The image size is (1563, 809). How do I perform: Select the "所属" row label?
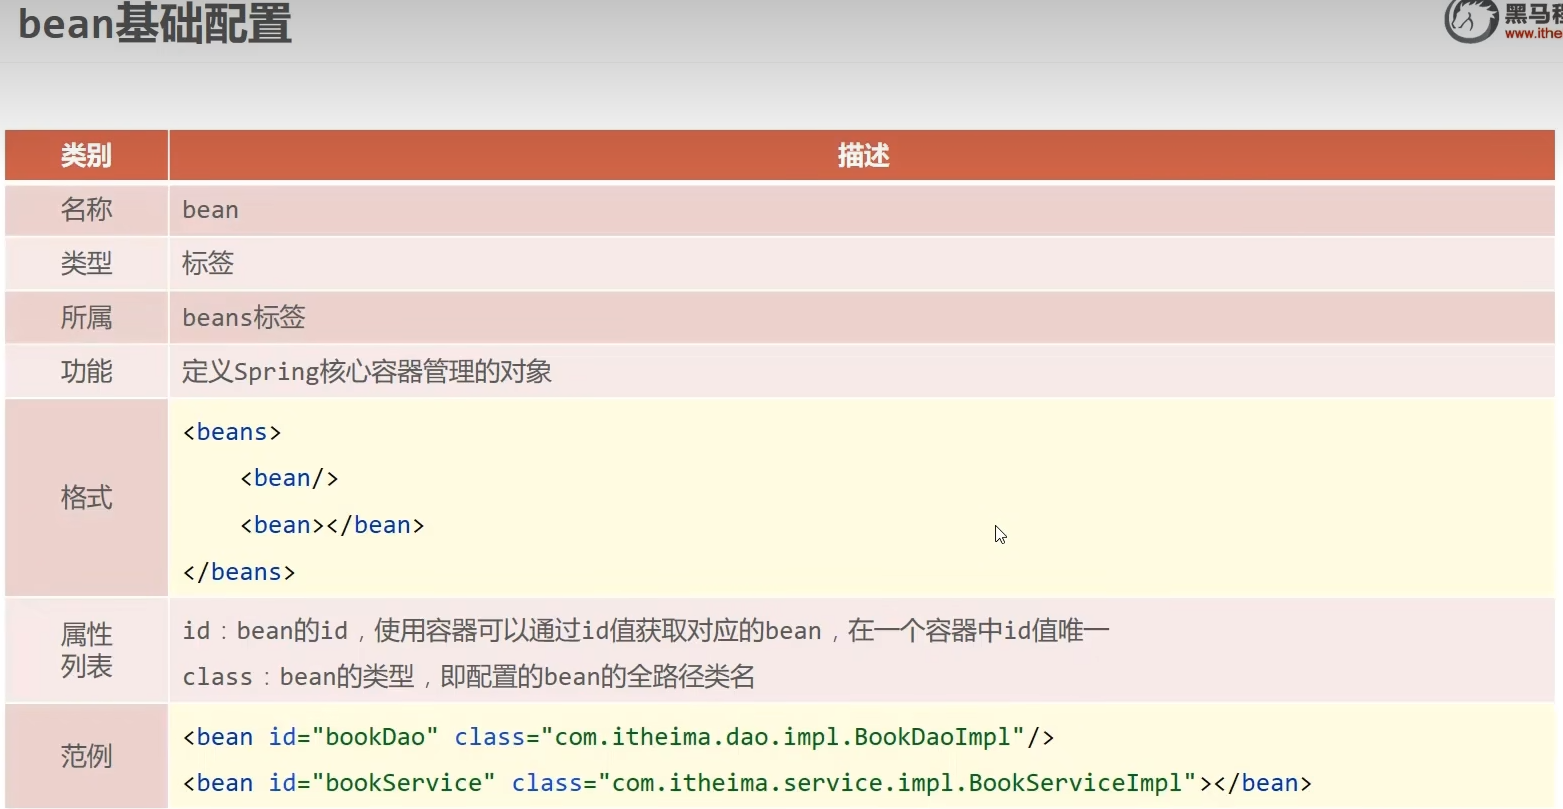tap(86, 318)
